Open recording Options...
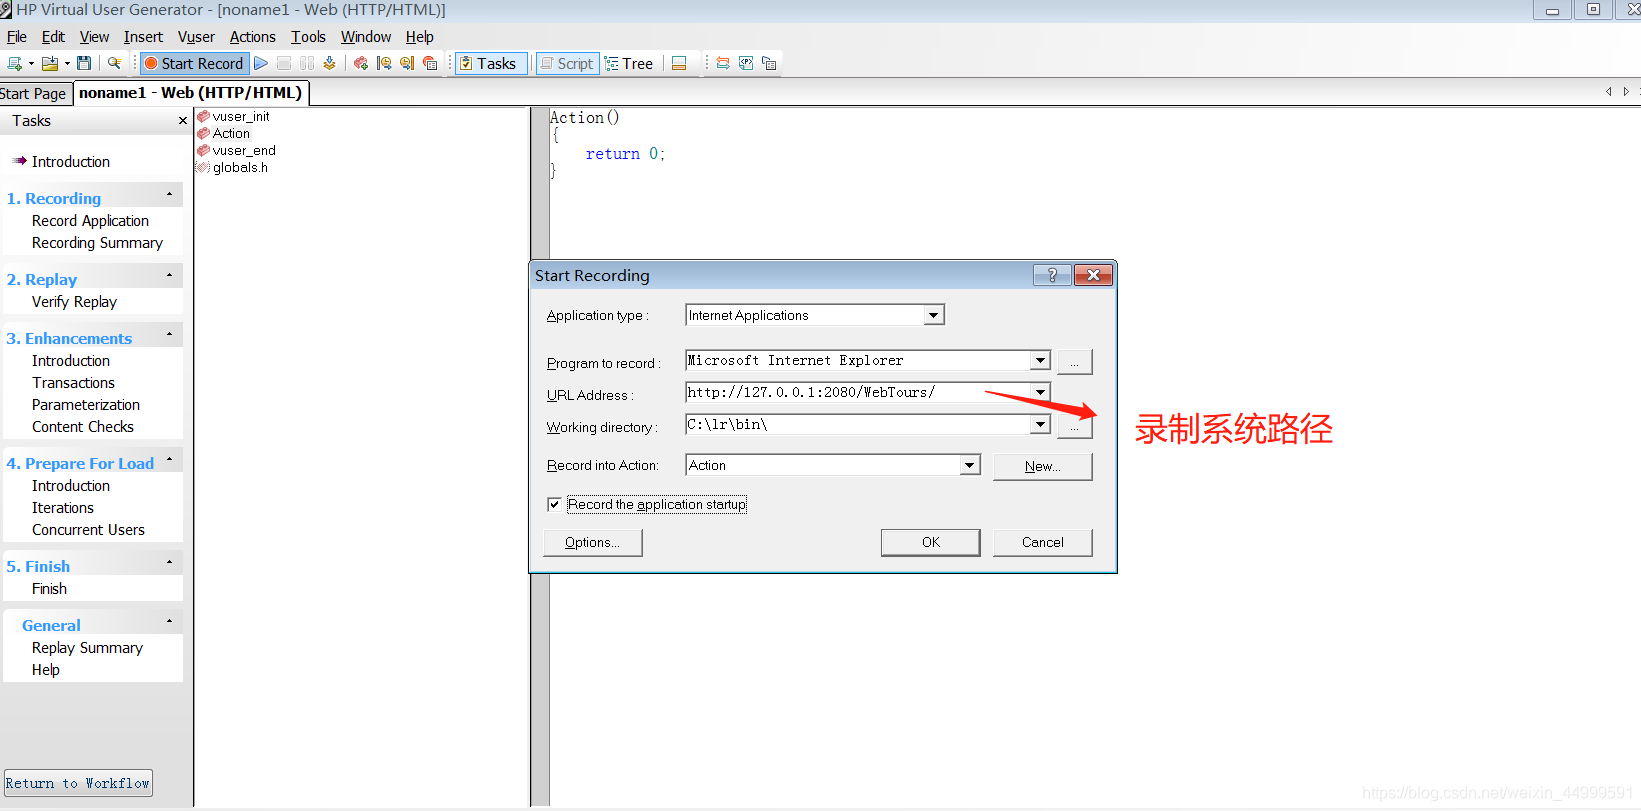The width and height of the screenshot is (1641, 811). coord(592,542)
